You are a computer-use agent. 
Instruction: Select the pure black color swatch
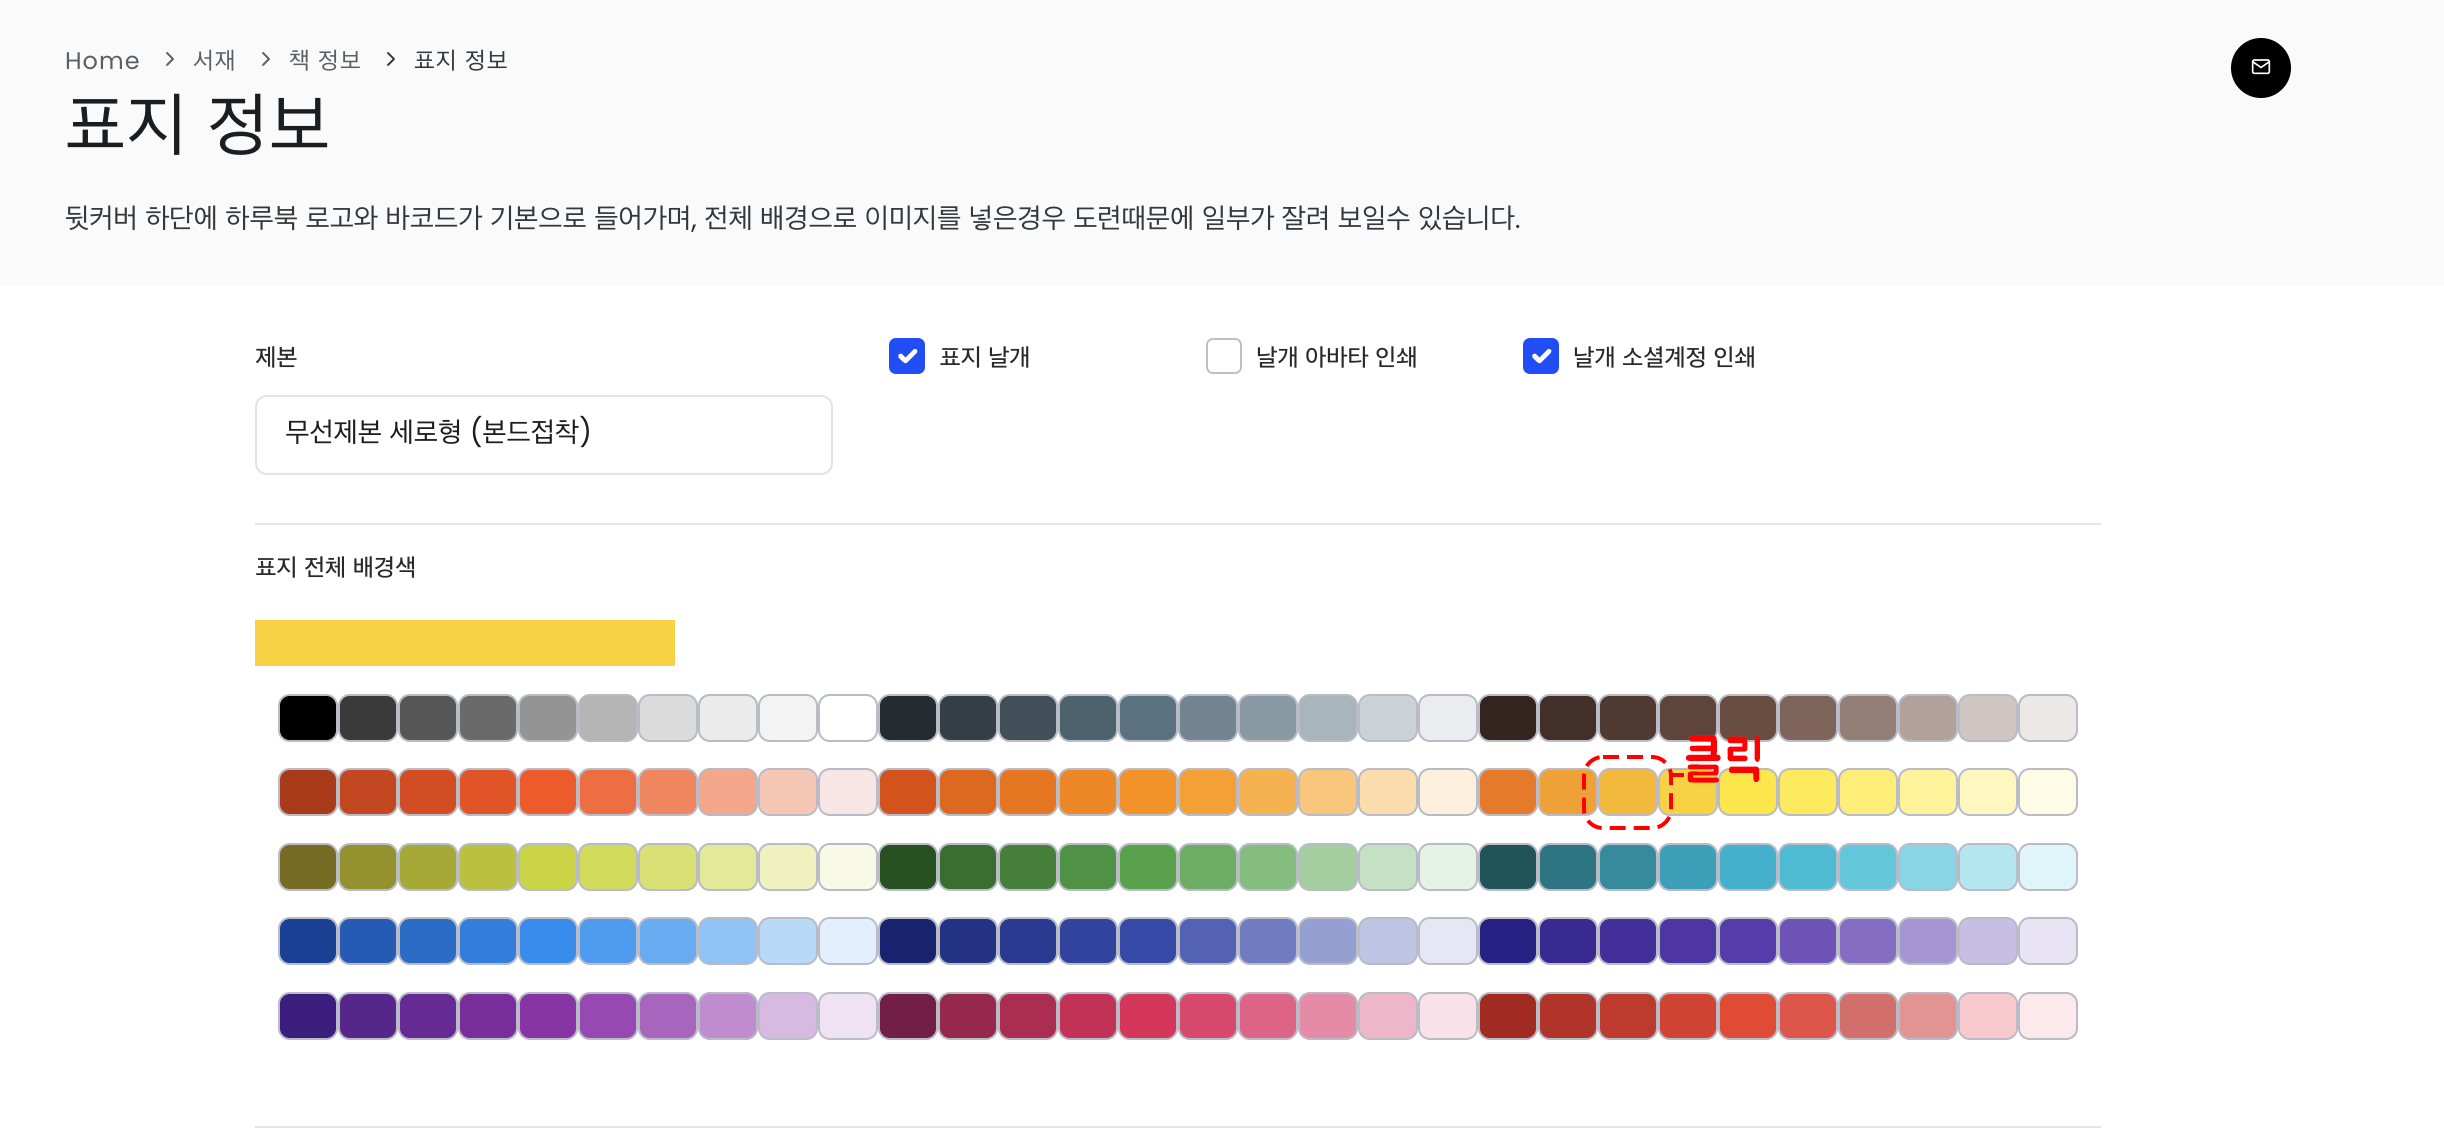307,718
